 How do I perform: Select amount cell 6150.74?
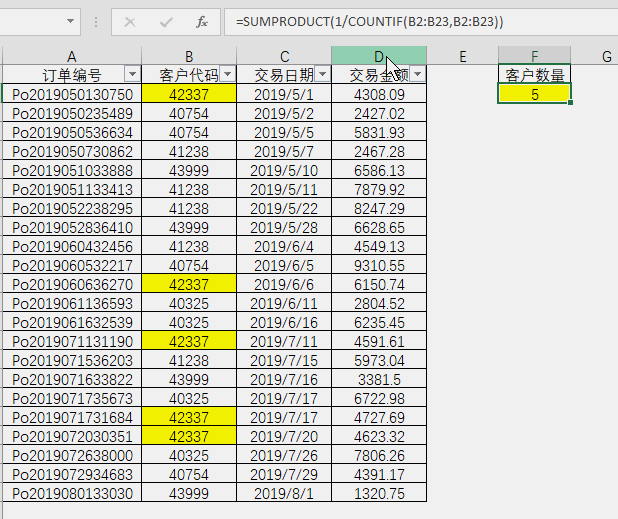379,285
